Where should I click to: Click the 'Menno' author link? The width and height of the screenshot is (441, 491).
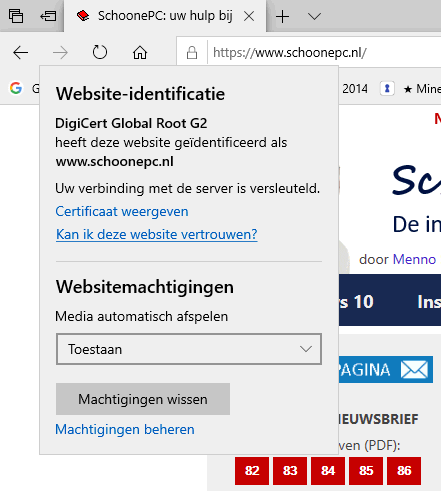pyautogui.click(x=414, y=259)
